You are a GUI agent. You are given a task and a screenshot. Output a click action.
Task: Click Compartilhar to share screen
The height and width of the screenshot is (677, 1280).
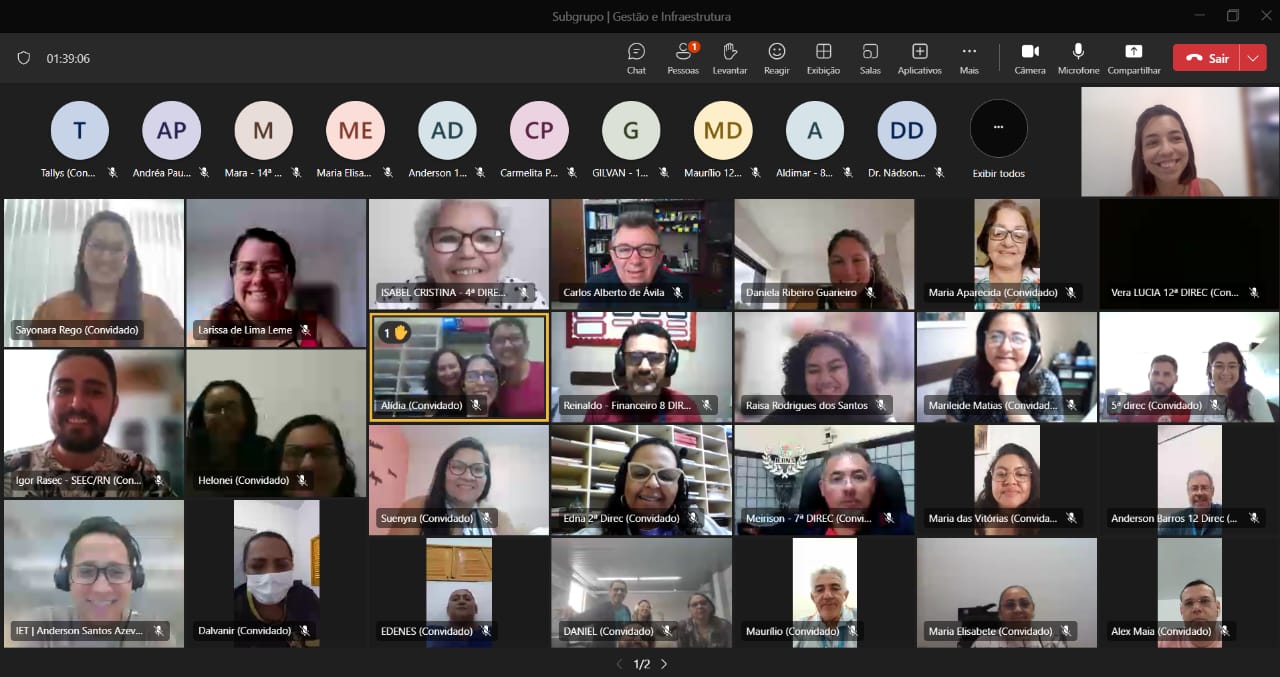coord(1134,58)
